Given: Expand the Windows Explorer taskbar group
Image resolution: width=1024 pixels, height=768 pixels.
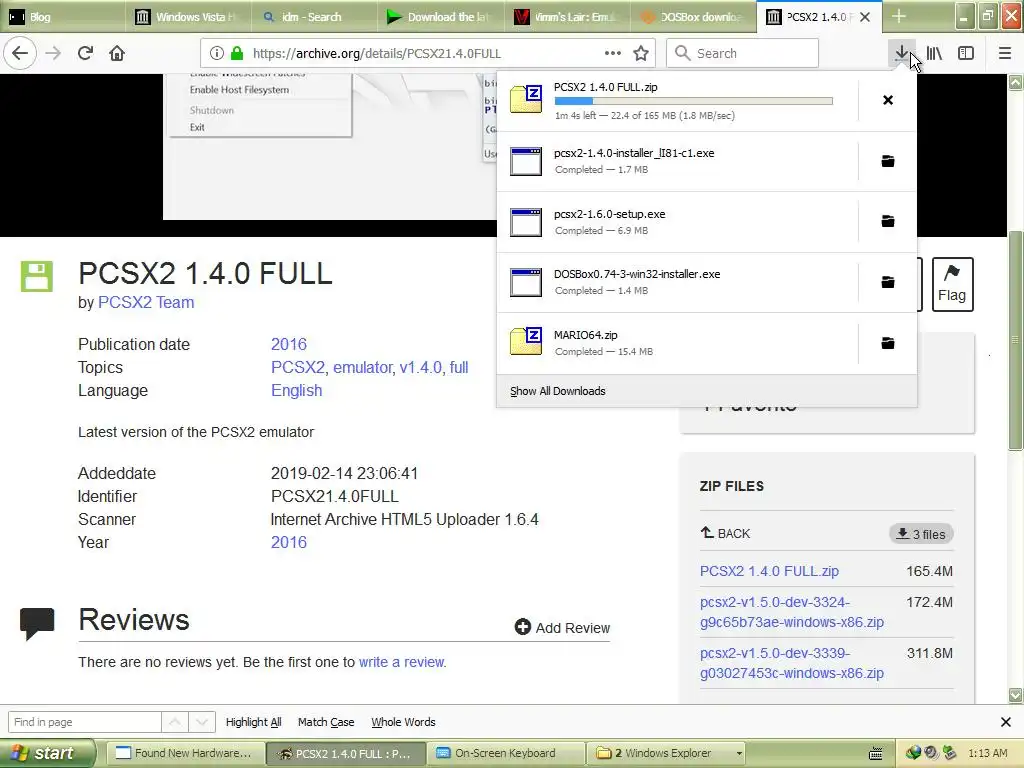Looking at the screenshot, I should pyautogui.click(x=668, y=753).
